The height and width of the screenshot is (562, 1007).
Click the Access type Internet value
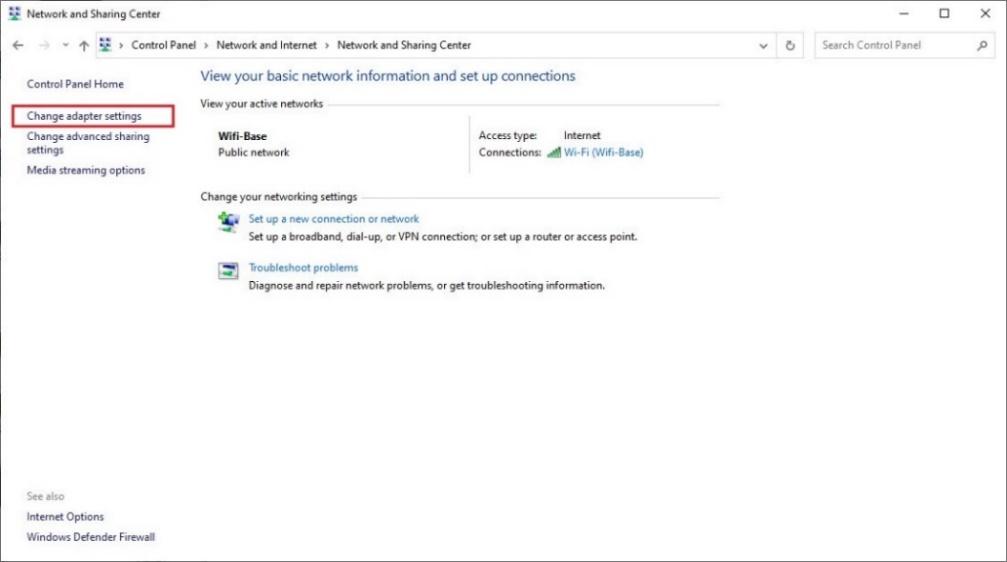click(582, 136)
